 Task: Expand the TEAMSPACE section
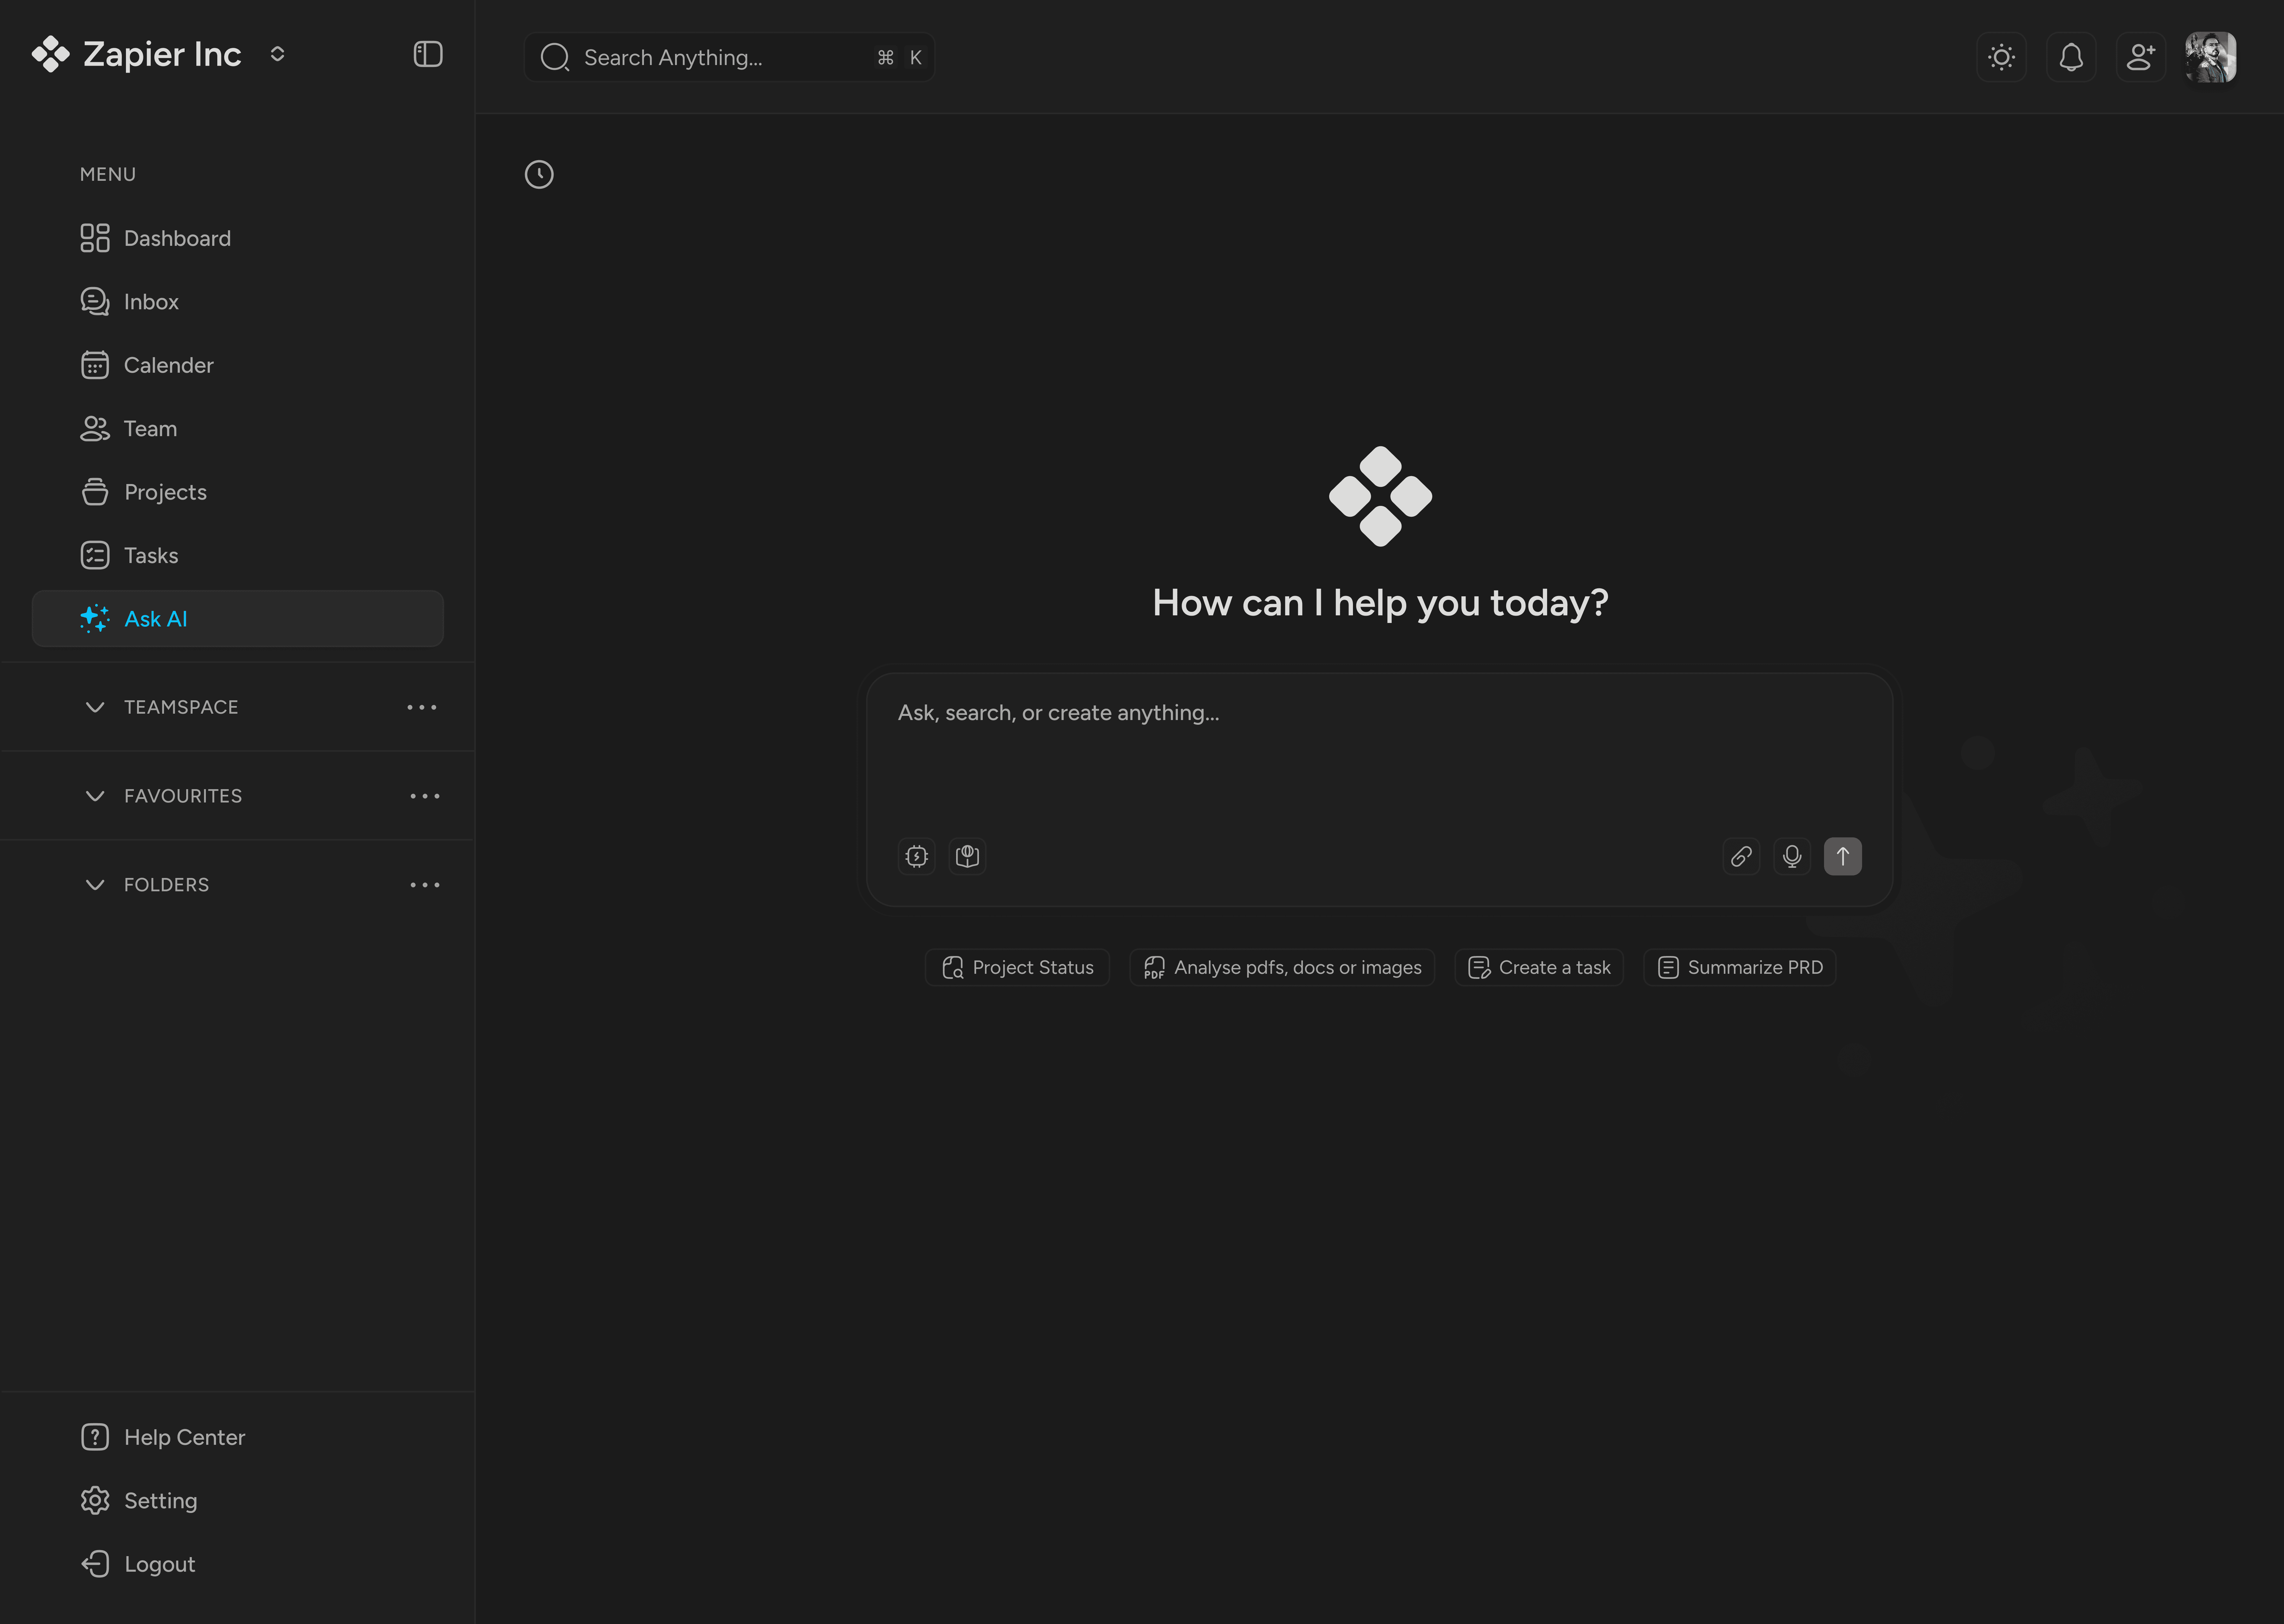(x=95, y=707)
